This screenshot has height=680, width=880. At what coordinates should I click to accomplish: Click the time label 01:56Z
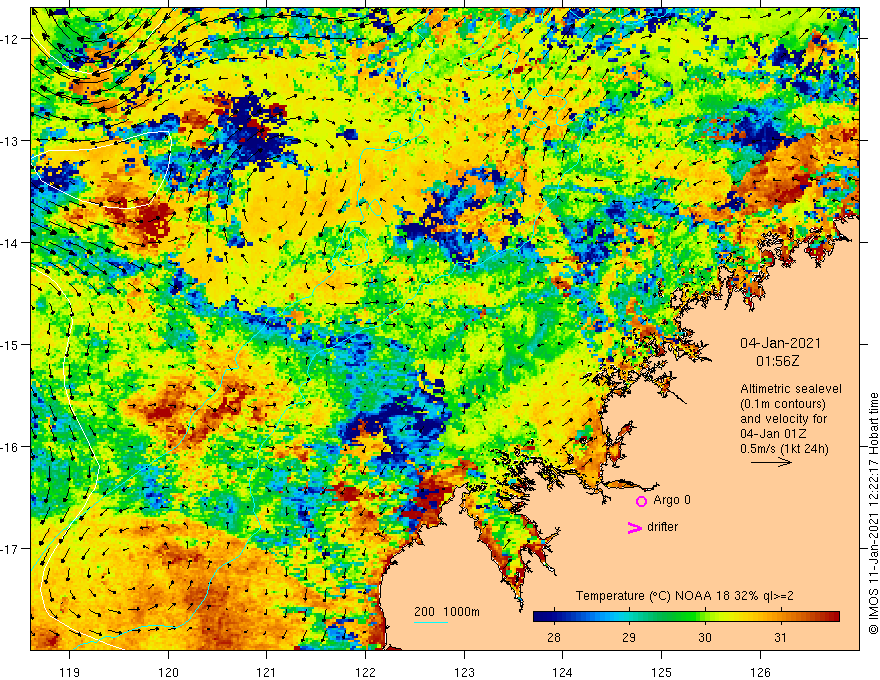[x=777, y=361]
